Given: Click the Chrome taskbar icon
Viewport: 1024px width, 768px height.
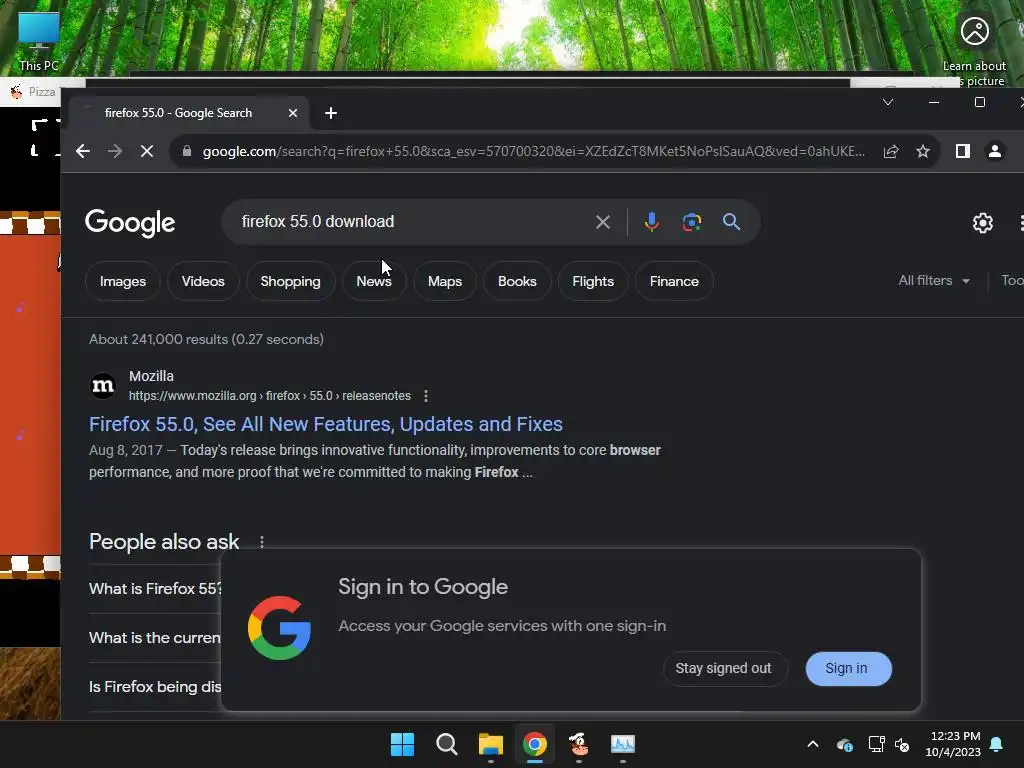Looking at the screenshot, I should point(535,744).
